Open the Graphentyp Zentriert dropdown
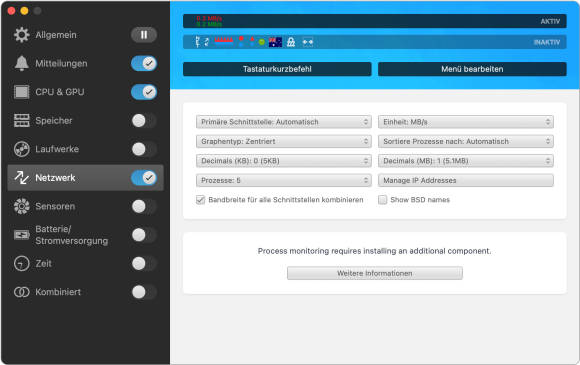The width and height of the screenshot is (580, 365). [284, 141]
